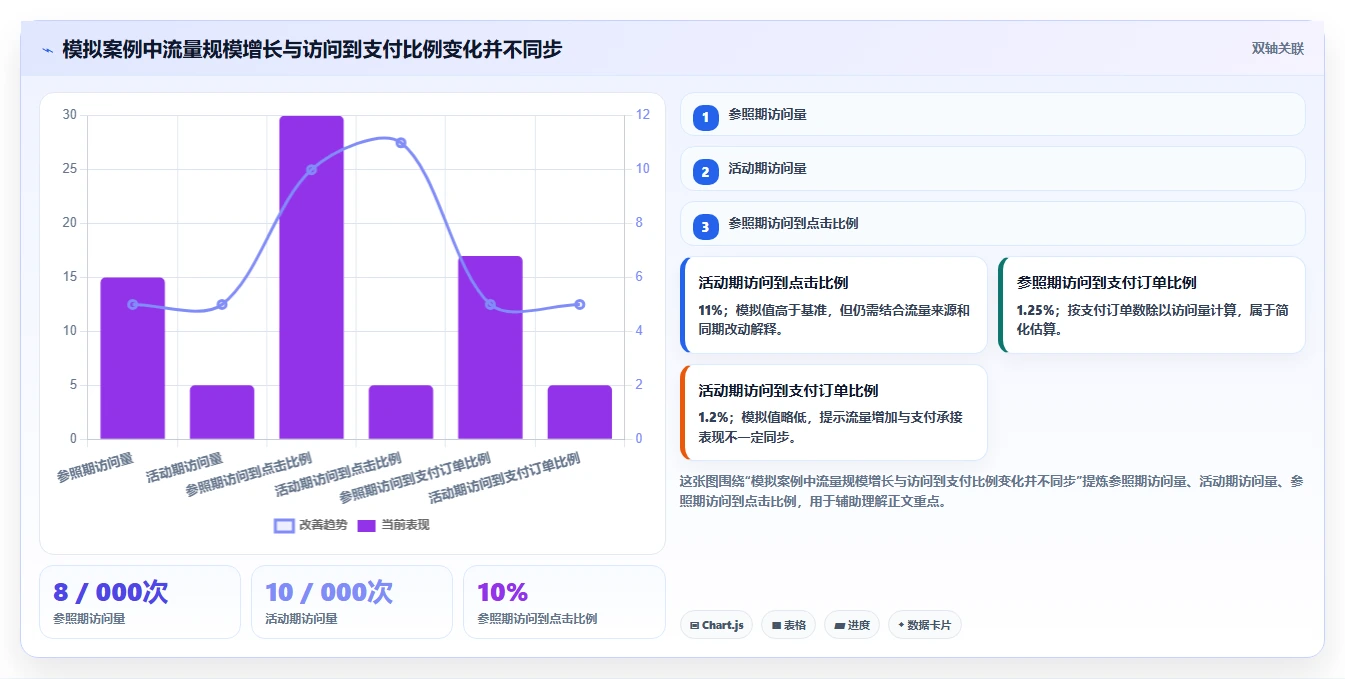Click the 表格 tag chip

tap(788, 625)
